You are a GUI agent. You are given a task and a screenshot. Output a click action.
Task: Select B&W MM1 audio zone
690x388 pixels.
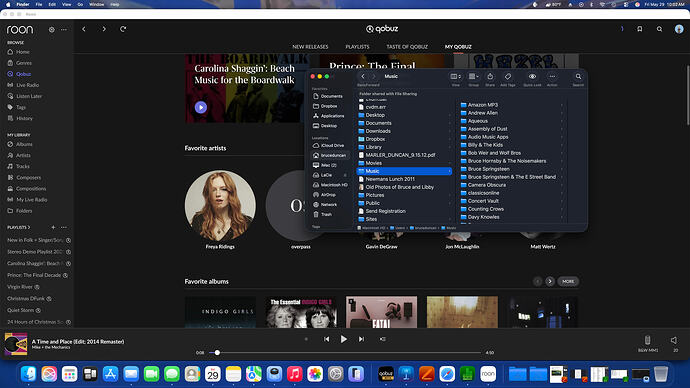(647, 343)
